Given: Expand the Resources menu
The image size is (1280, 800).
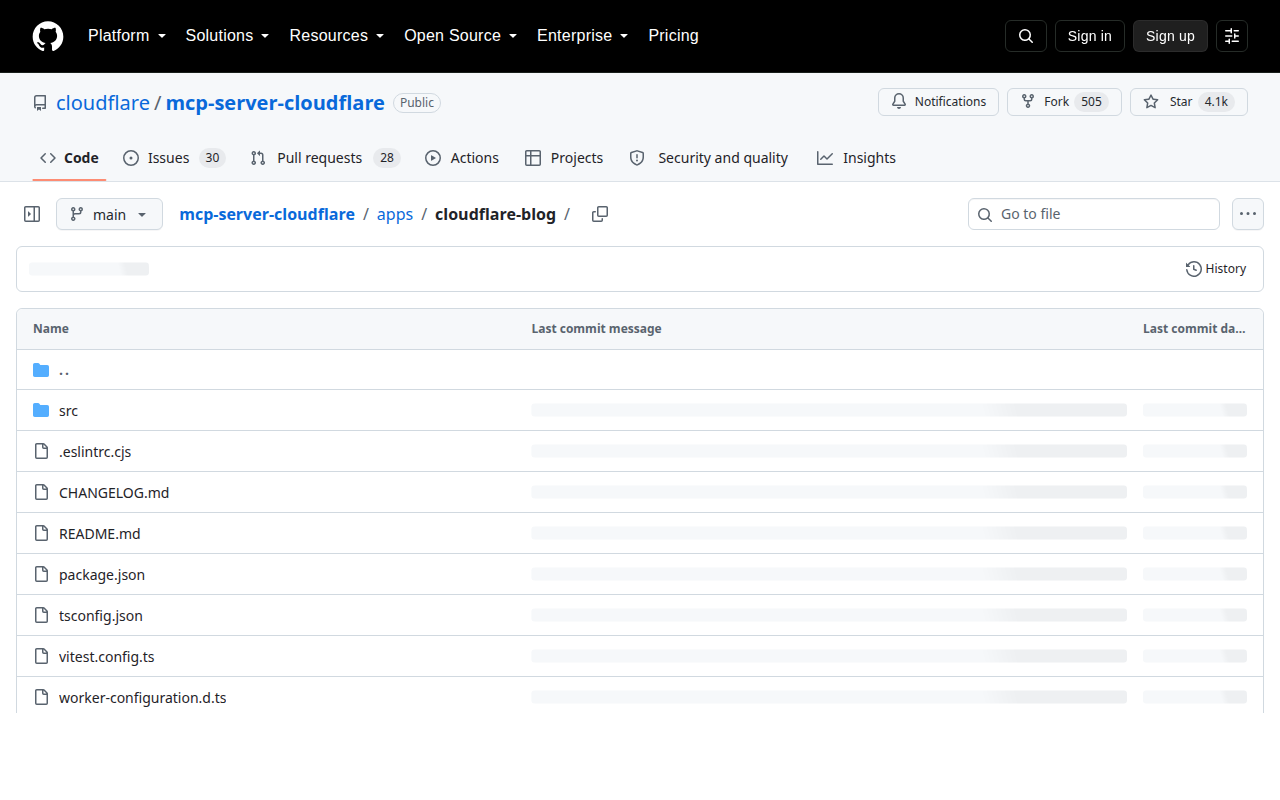Looking at the screenshot, I should point(337,36).
